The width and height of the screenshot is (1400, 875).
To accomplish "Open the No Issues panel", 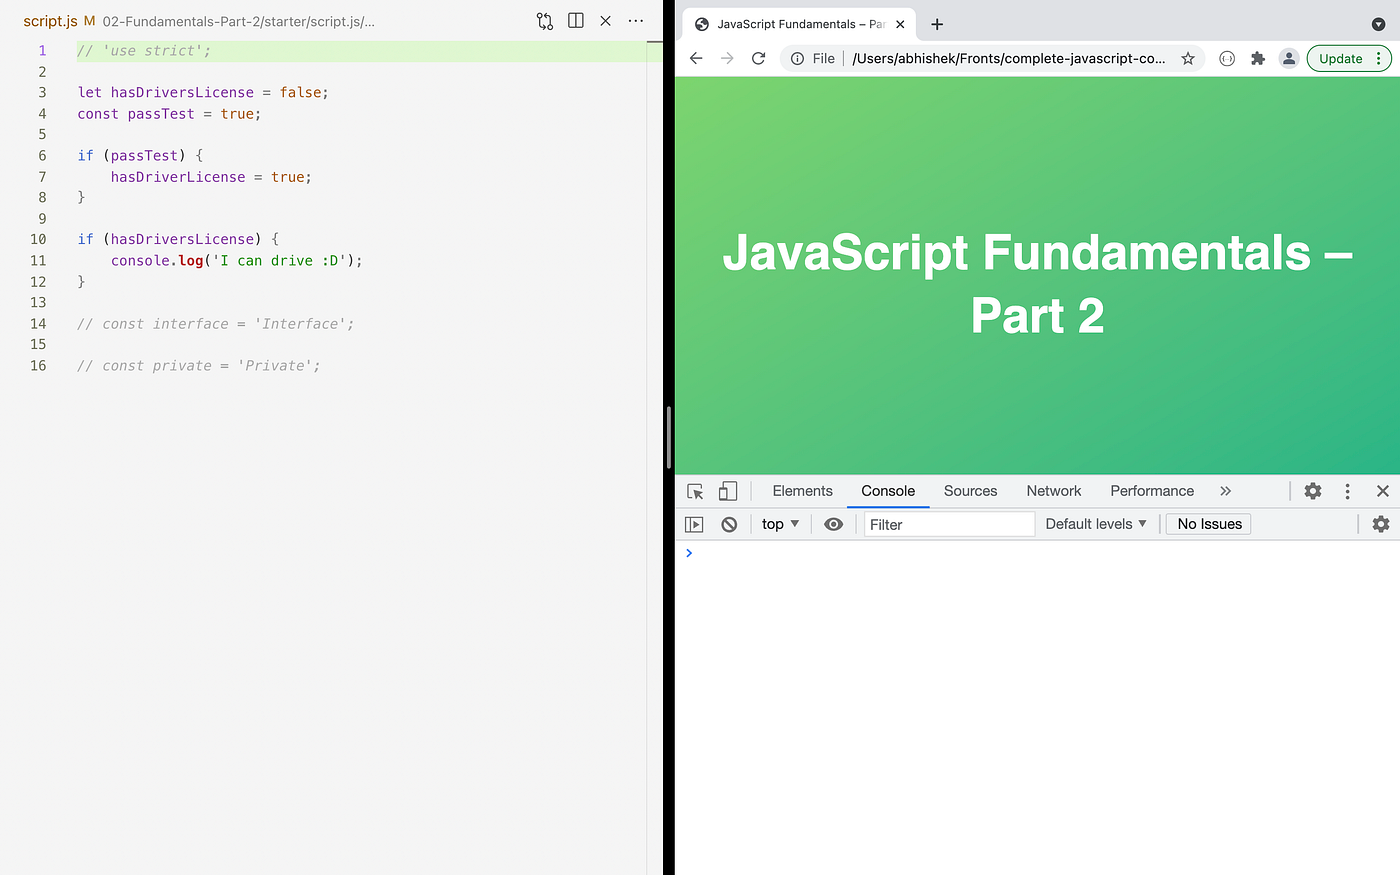I will point(1207,523).
